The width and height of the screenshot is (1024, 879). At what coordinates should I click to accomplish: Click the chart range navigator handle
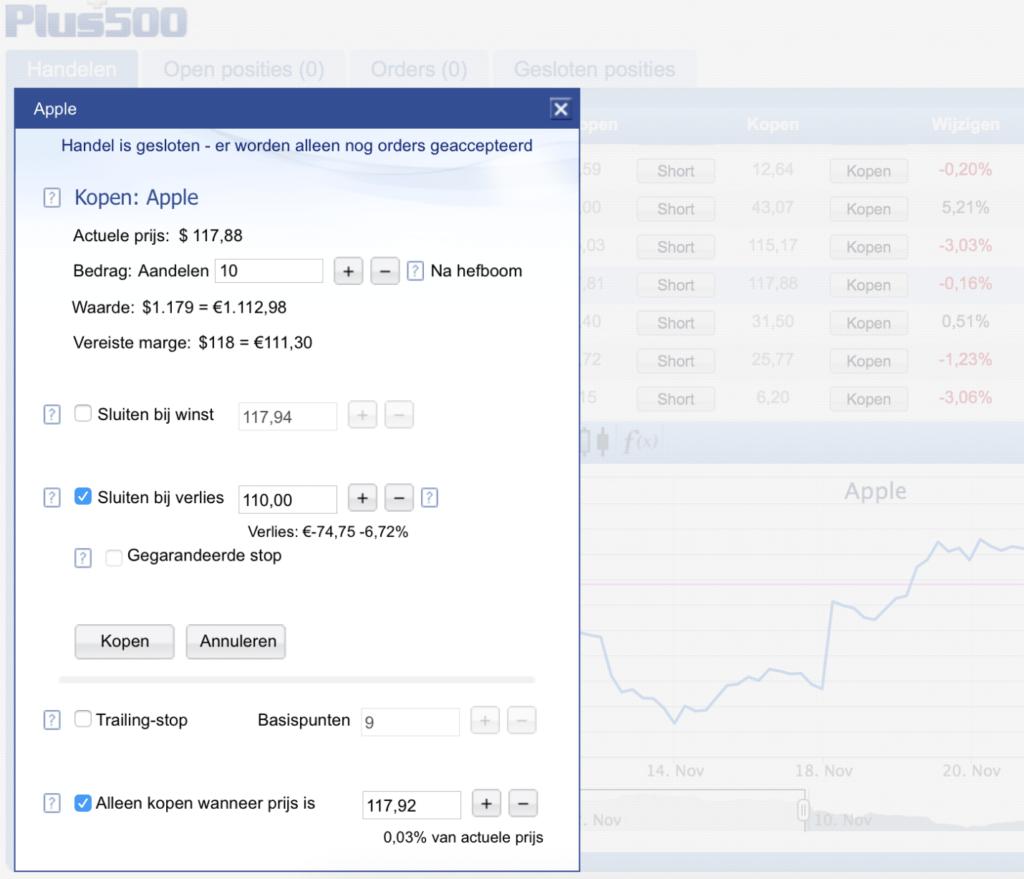point(803,810)
